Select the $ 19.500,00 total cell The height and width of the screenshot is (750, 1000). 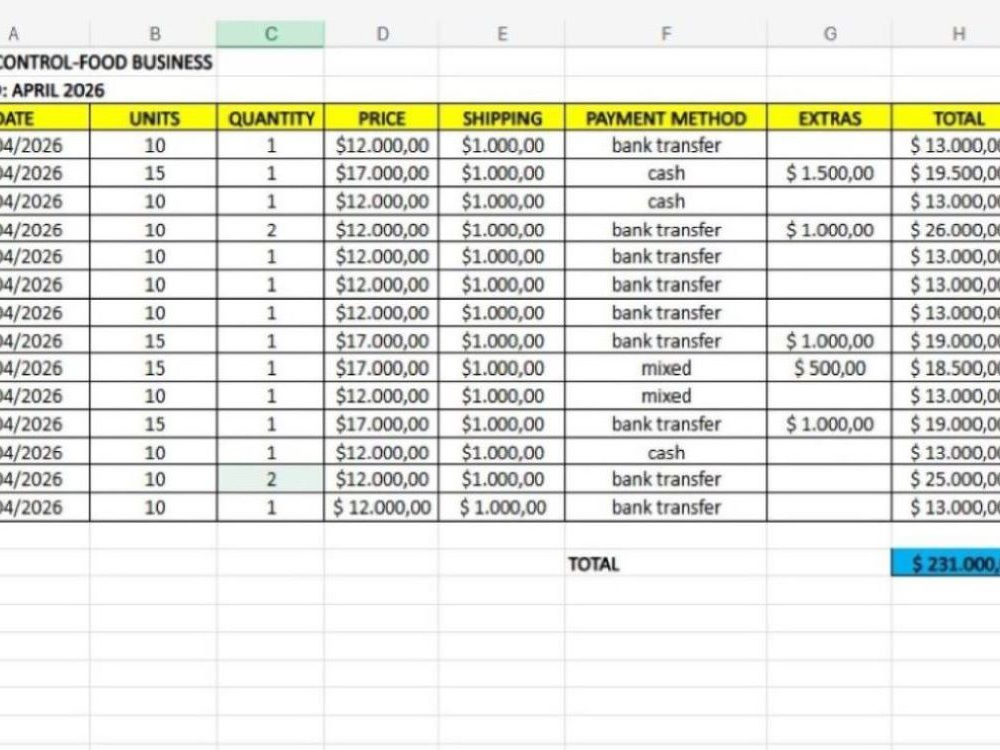(946, 173)
